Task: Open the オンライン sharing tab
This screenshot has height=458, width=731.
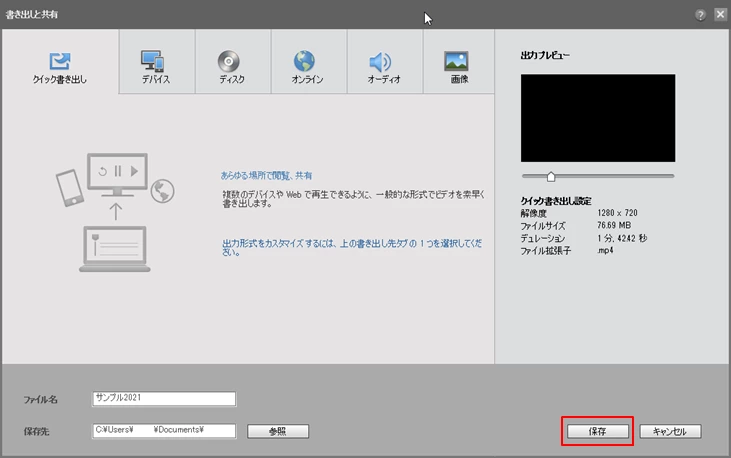Action: point(309,62)
